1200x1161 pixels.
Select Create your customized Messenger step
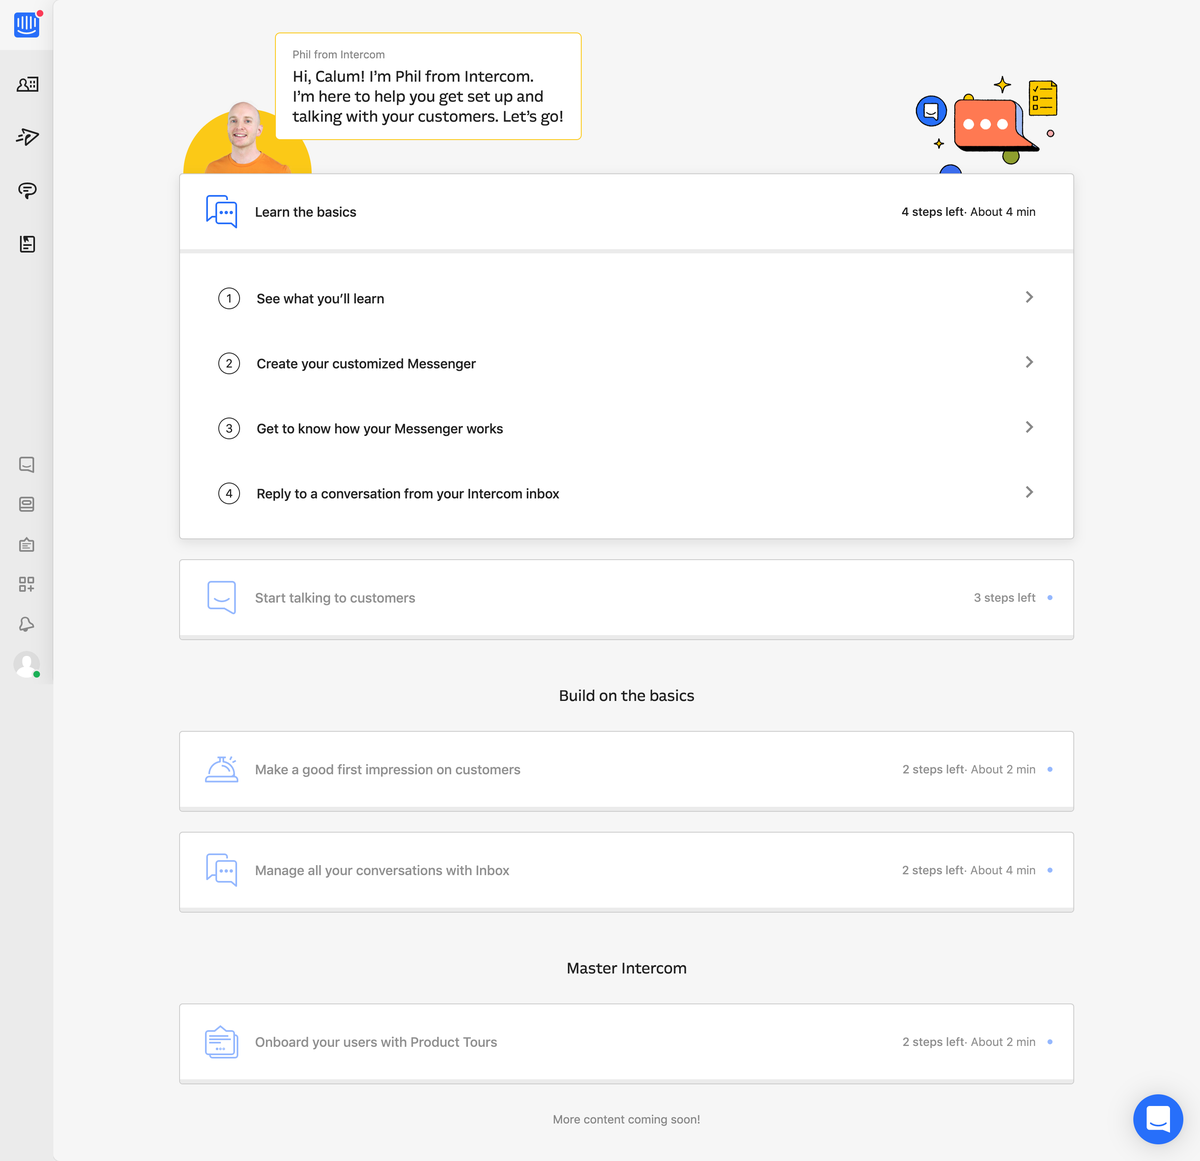[x=626, y=363]
